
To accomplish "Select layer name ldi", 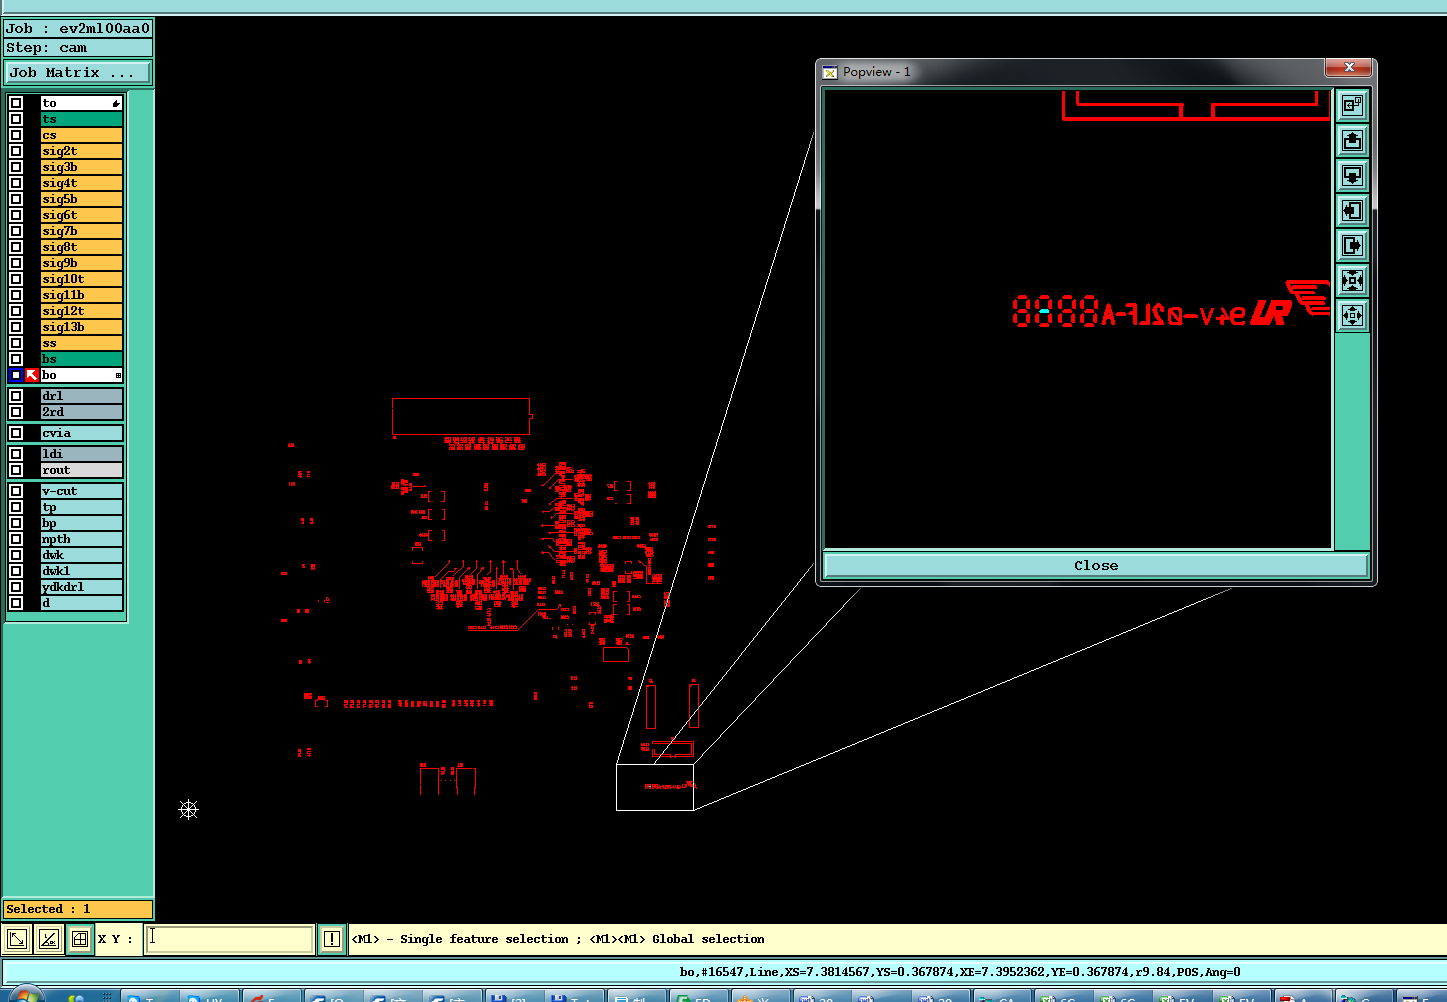I will click(81, 454).
